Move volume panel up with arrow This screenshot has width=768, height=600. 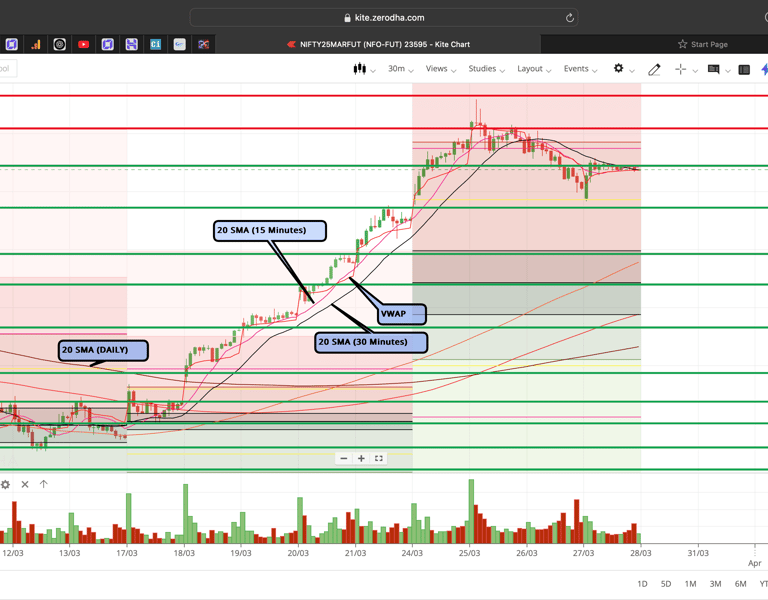(x=44, y=484)
